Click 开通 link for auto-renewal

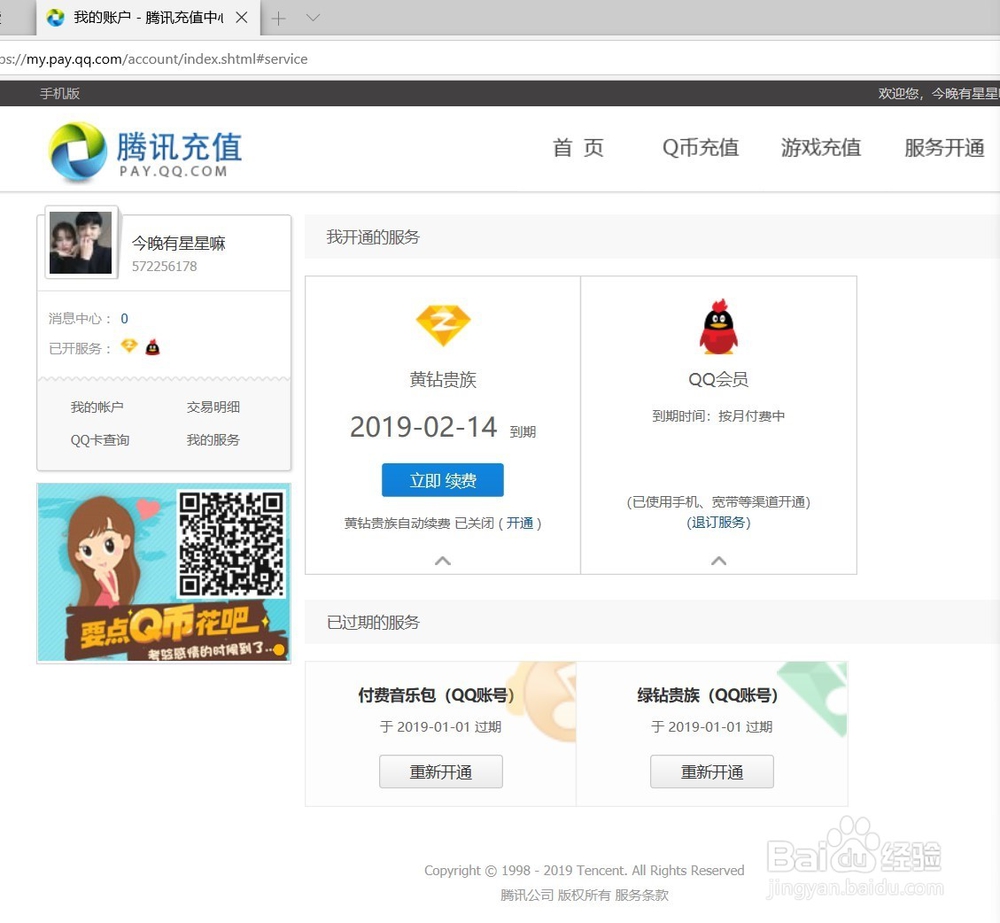tap(520, 523)
